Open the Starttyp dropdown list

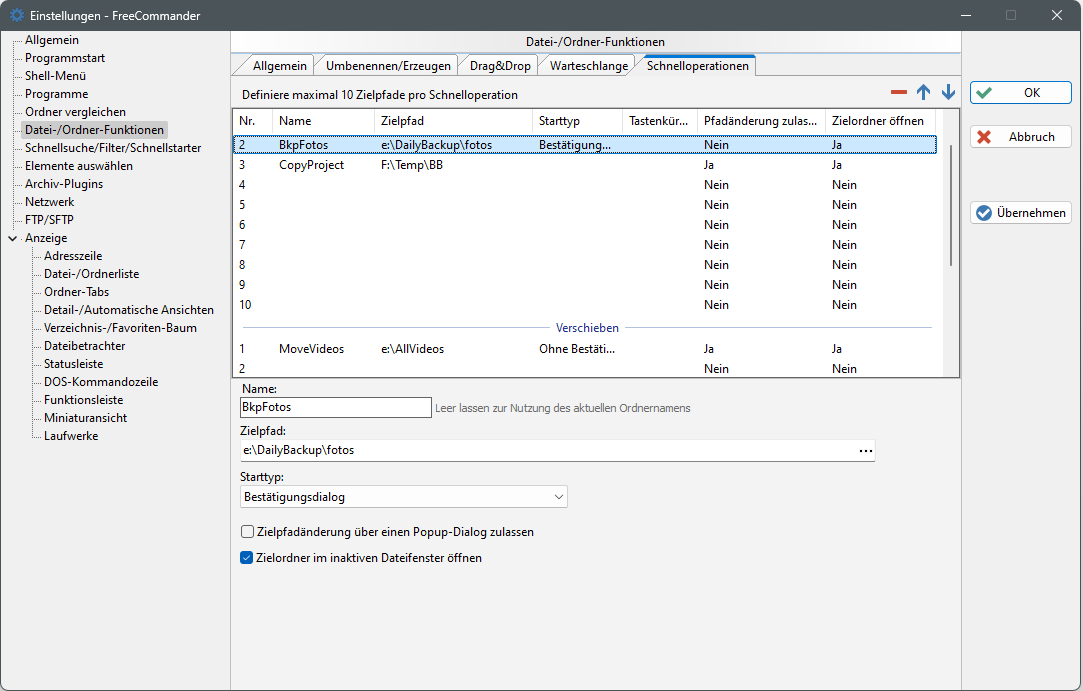pos(403,497)
